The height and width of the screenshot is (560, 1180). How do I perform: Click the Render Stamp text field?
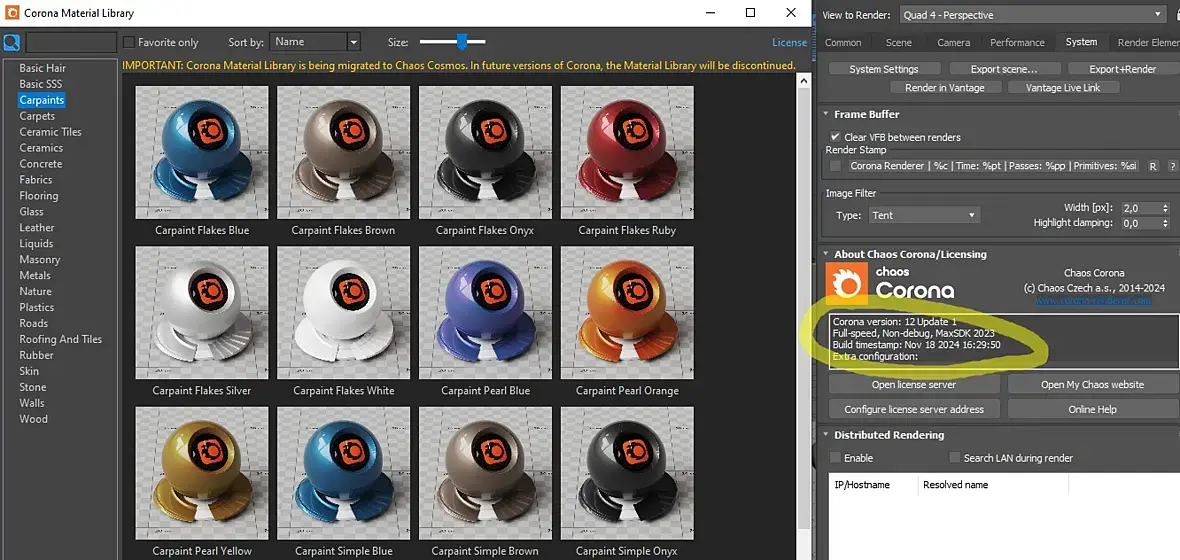tap(993, 166)
